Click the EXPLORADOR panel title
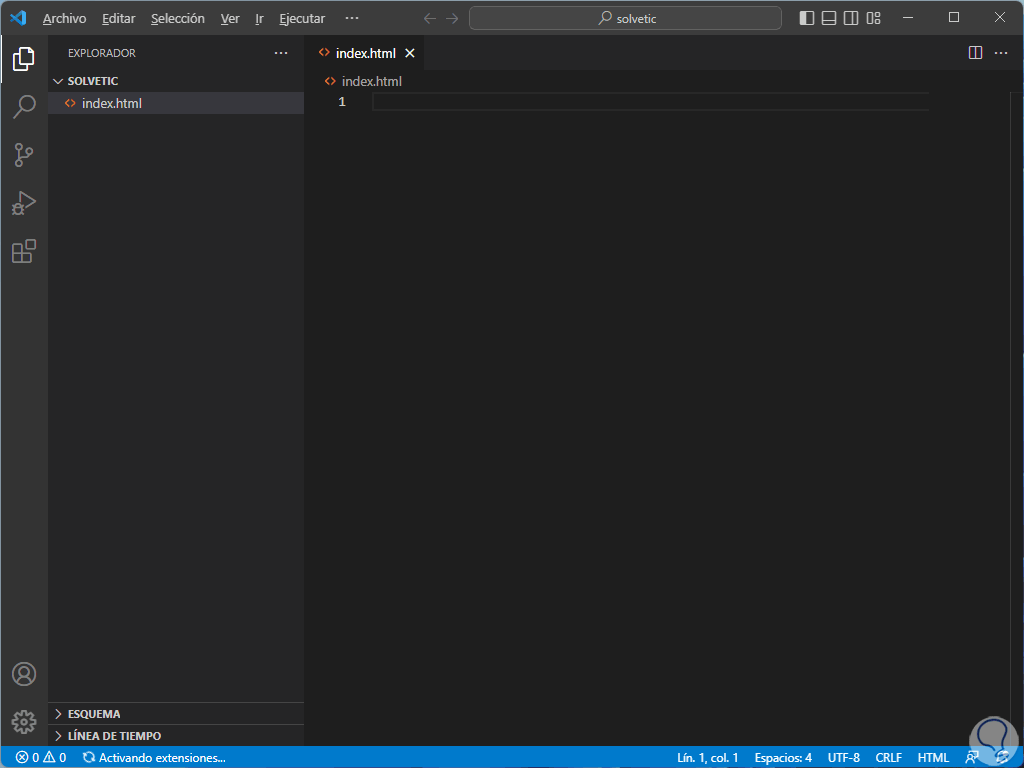Image resolution: width=1024 pixels, height=768 pixels. coord(102,53)
